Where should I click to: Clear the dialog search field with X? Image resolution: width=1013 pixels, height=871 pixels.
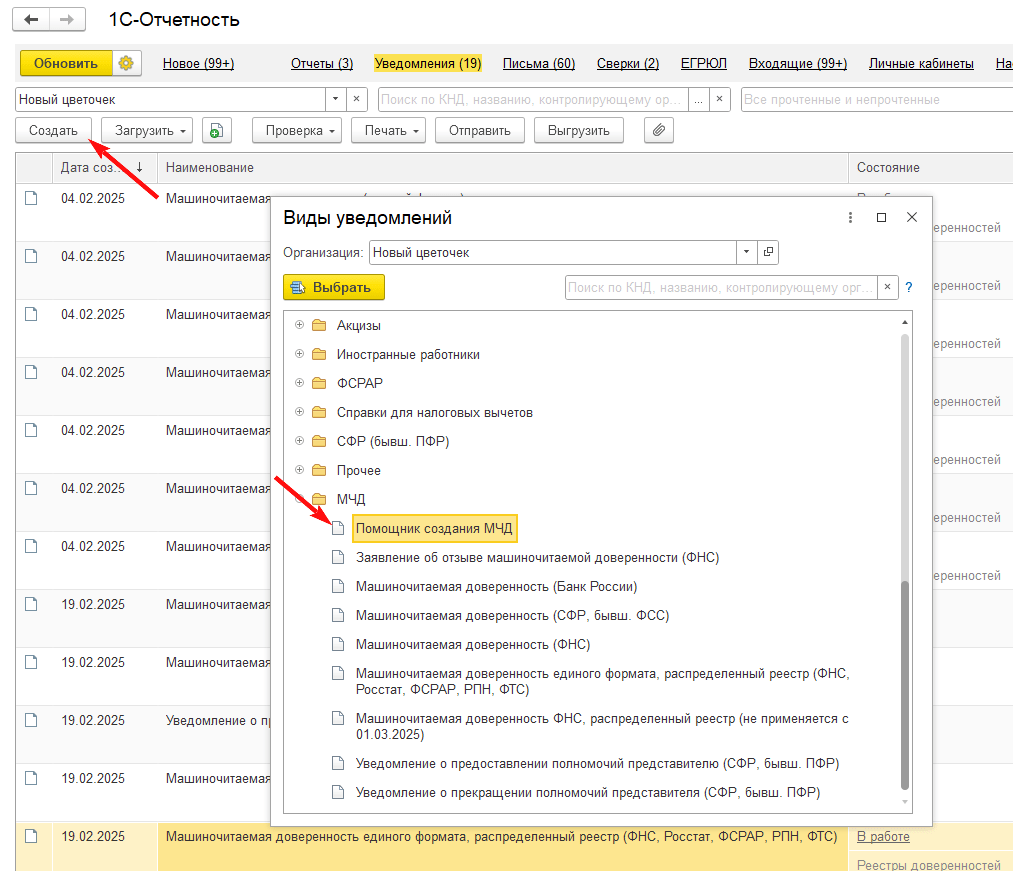886,288
